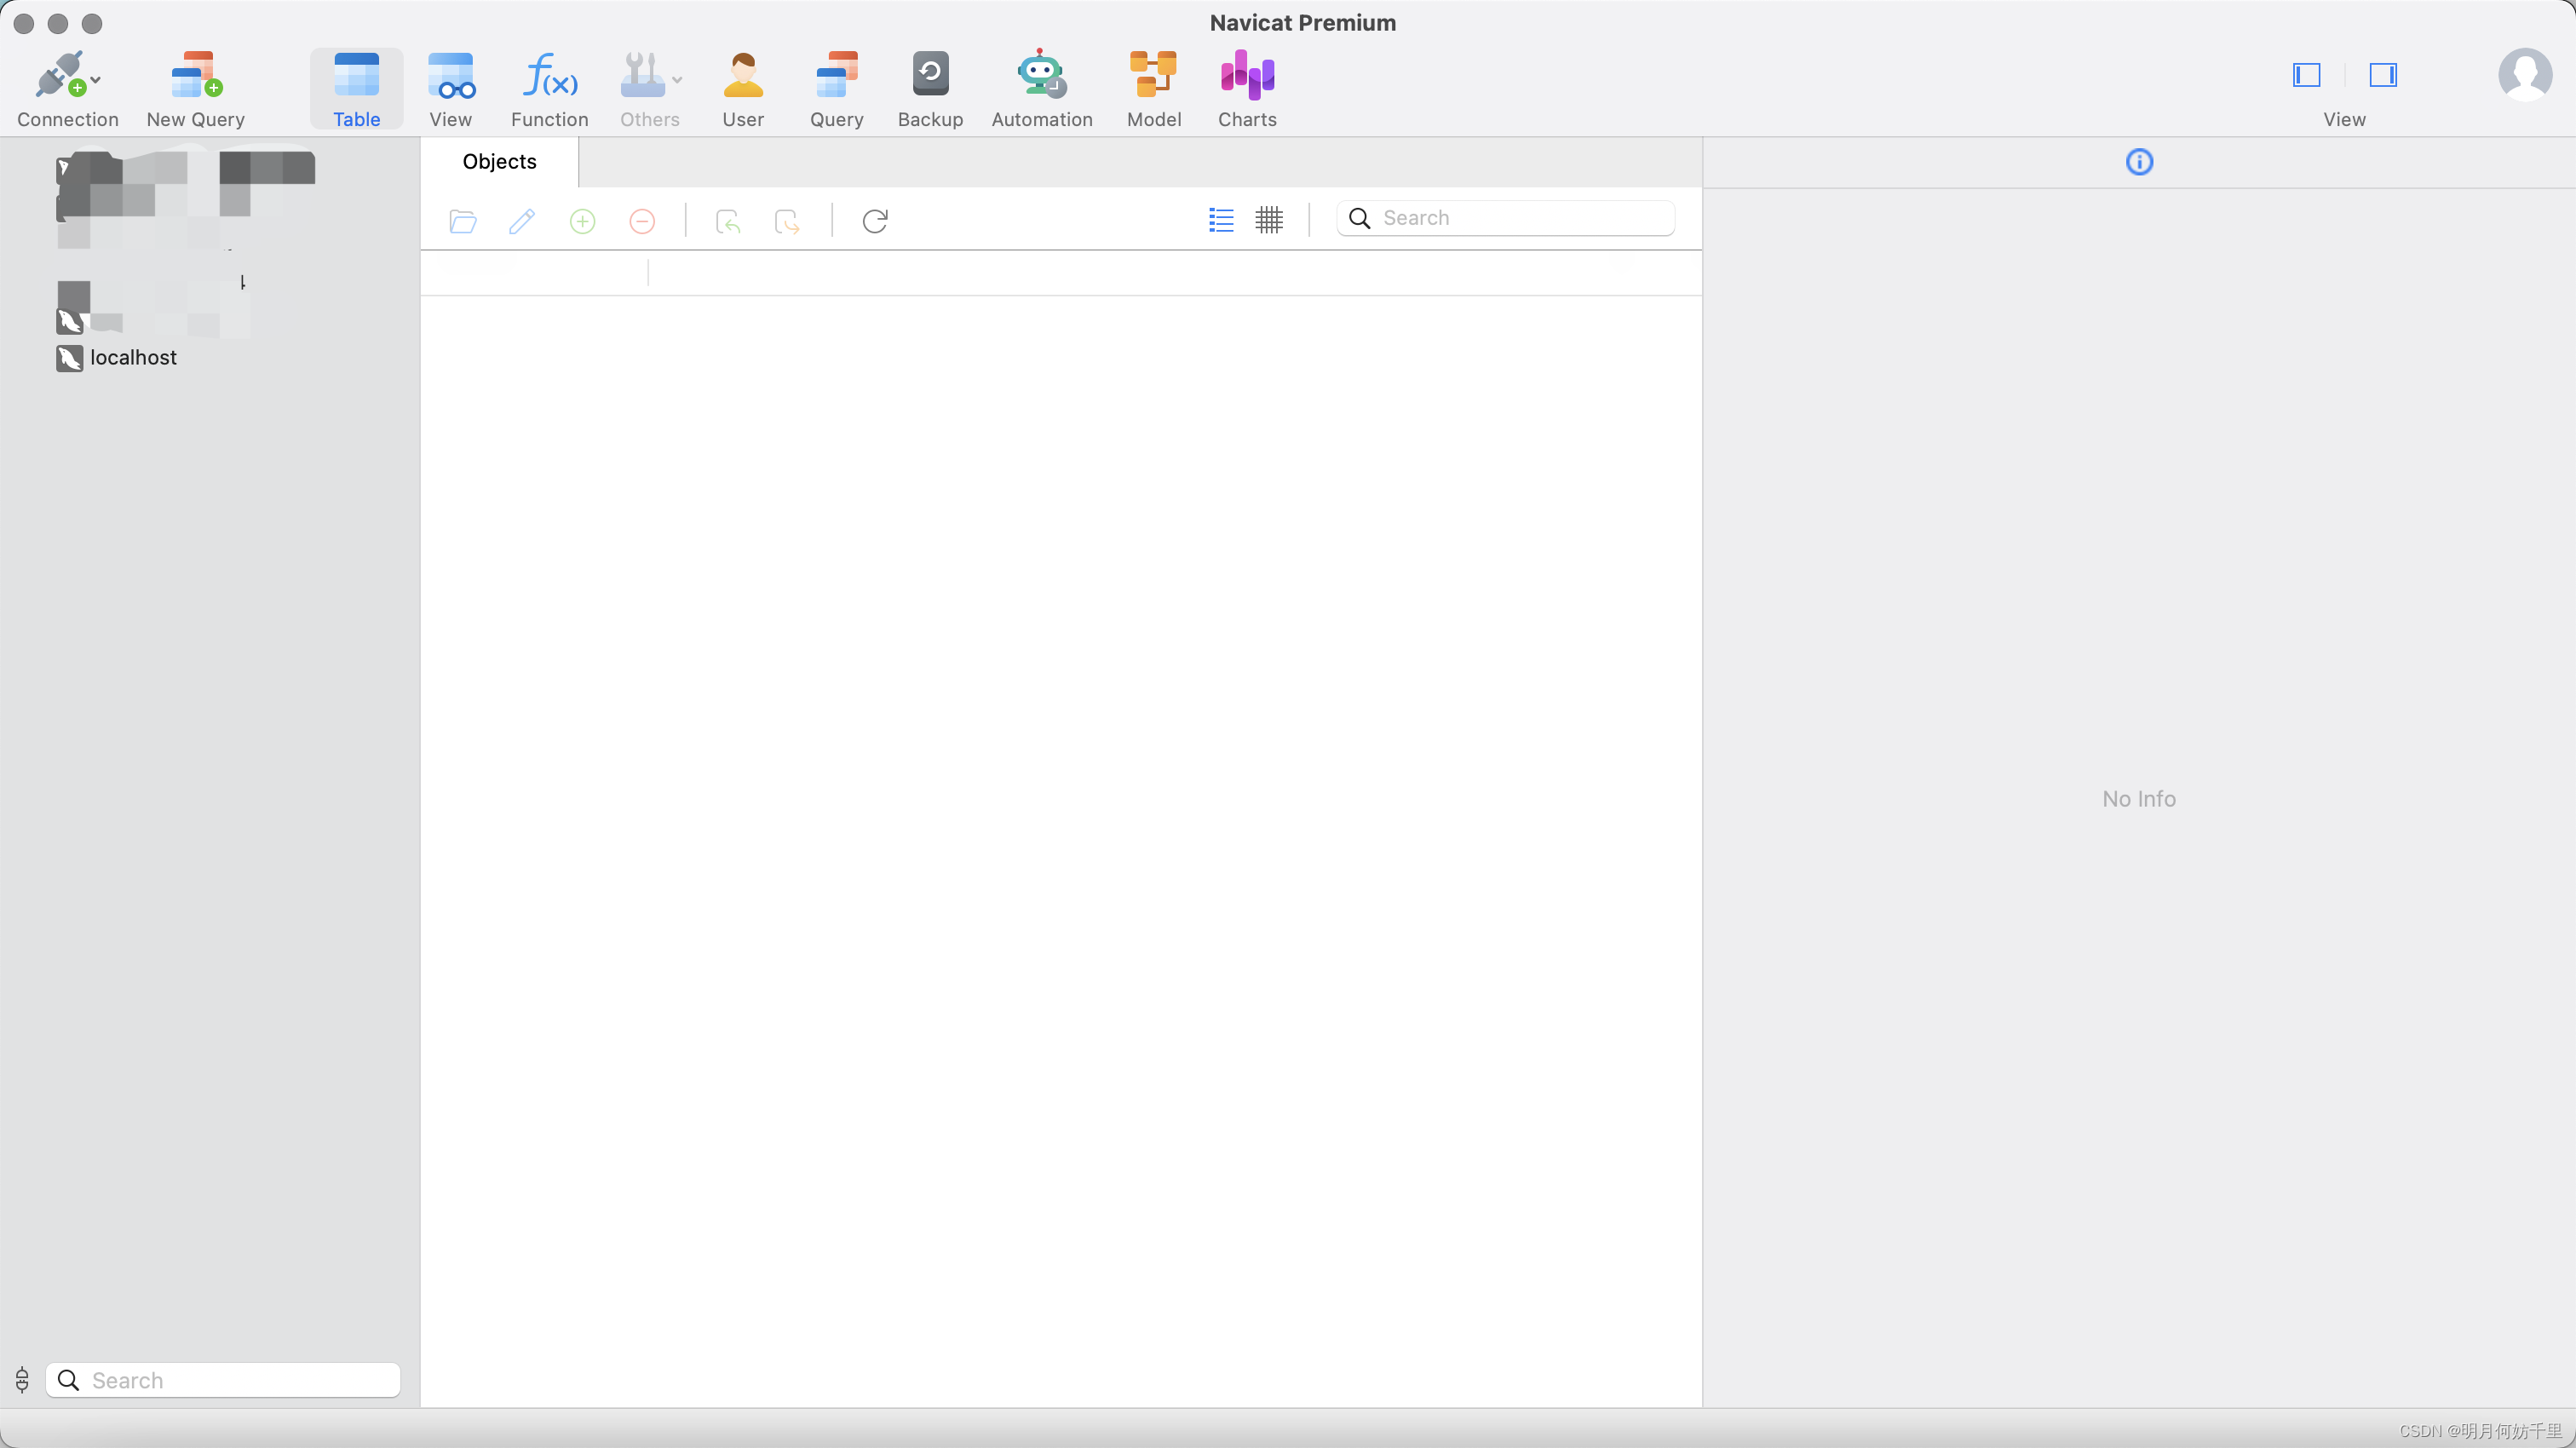Select the Table toolbar button
Image resolution: width=2576 pixels, height=1448 pixels.
click(356, 89)
